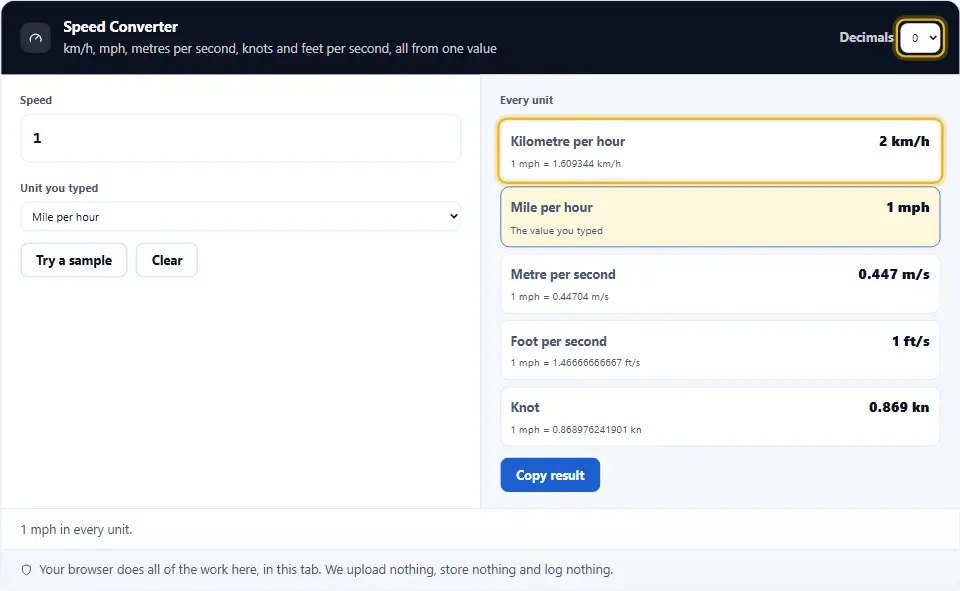This screenshot has height=591, width=960.
Task: Click the Try a sample button
Action: 74,260
